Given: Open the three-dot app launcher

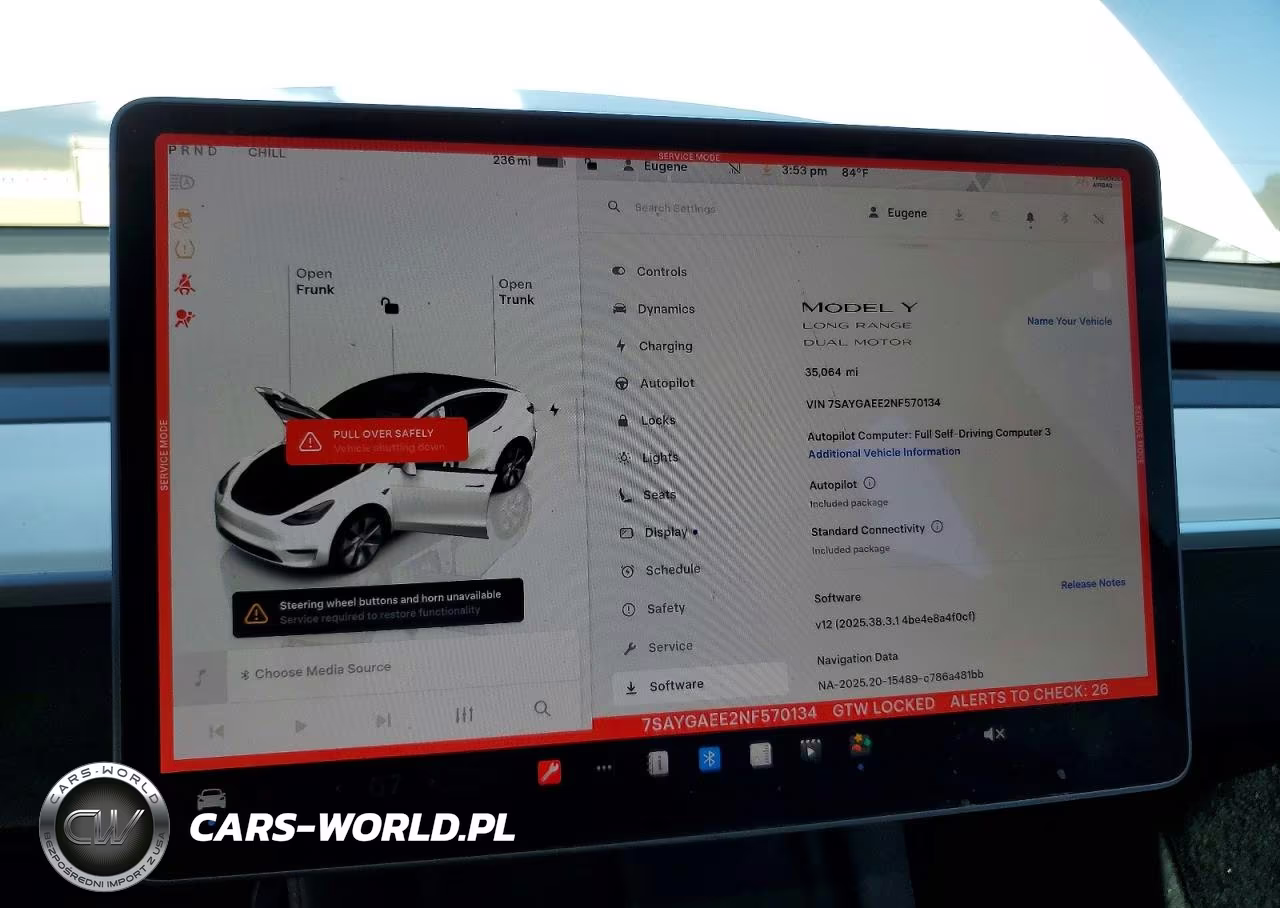Looking at the screenshot, I should pyautogui.click(x=604, y=768).
